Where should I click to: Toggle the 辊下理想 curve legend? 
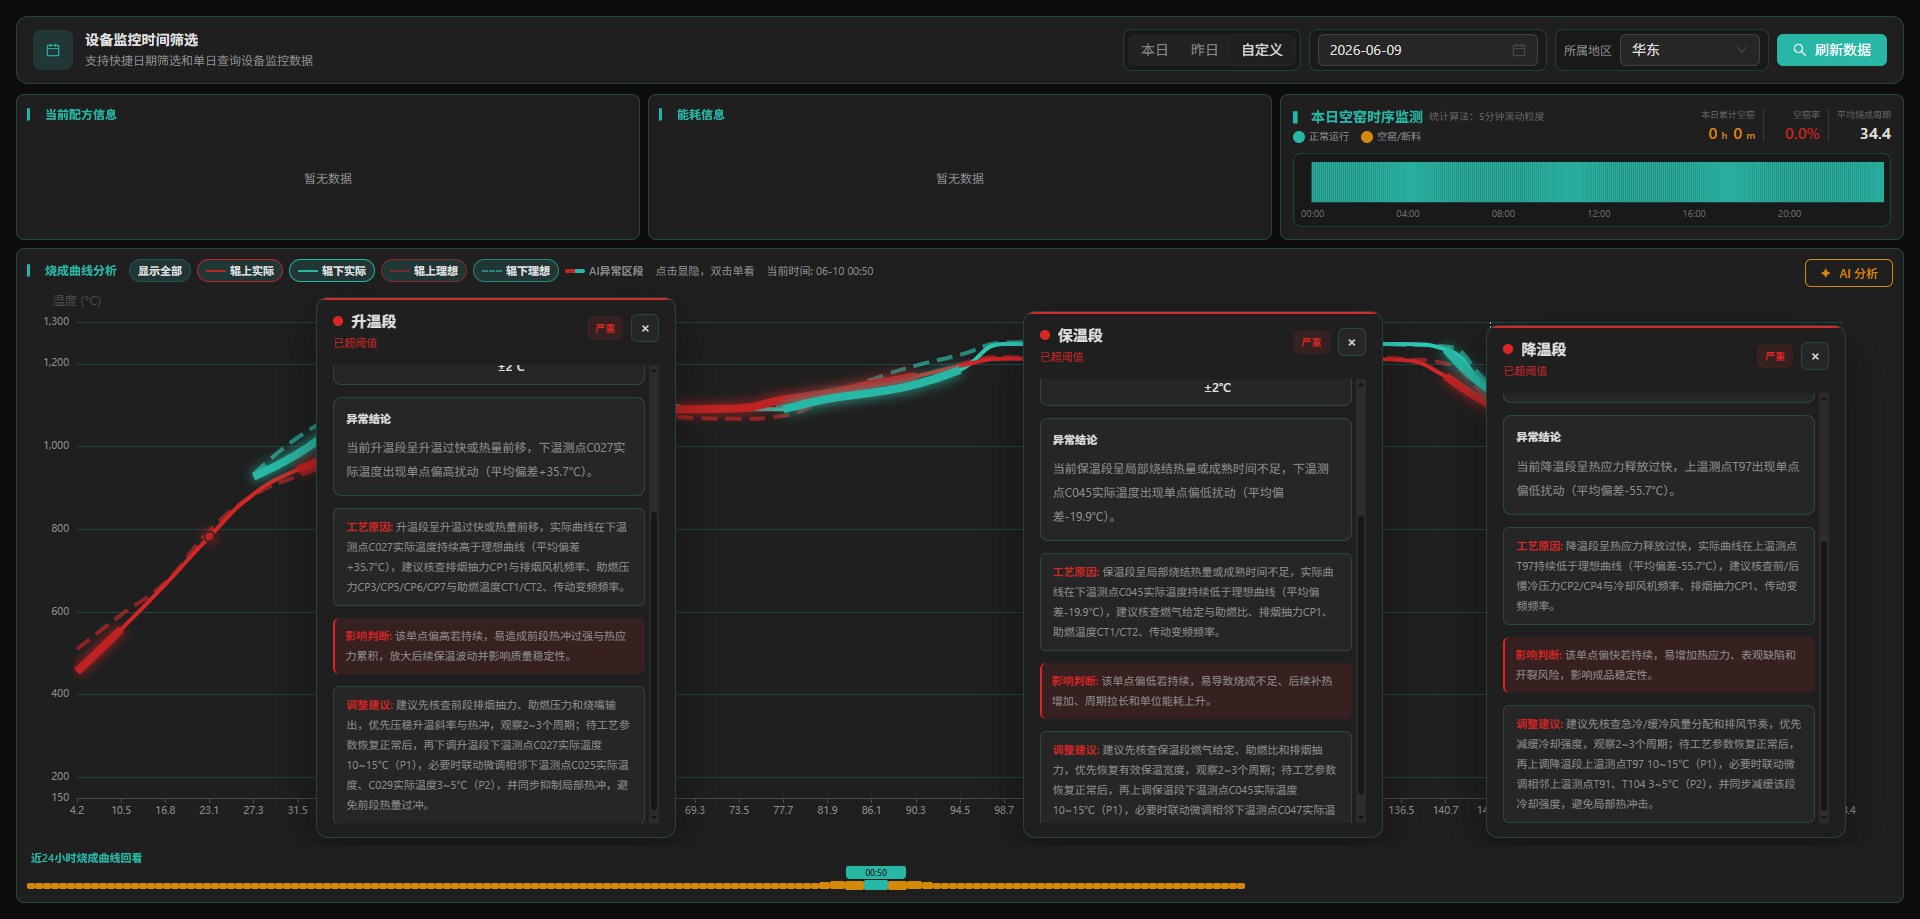point(516,271)
